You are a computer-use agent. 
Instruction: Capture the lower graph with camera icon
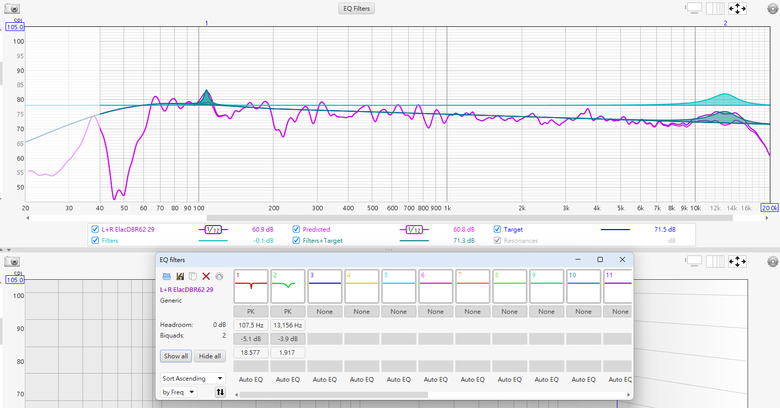12,261
